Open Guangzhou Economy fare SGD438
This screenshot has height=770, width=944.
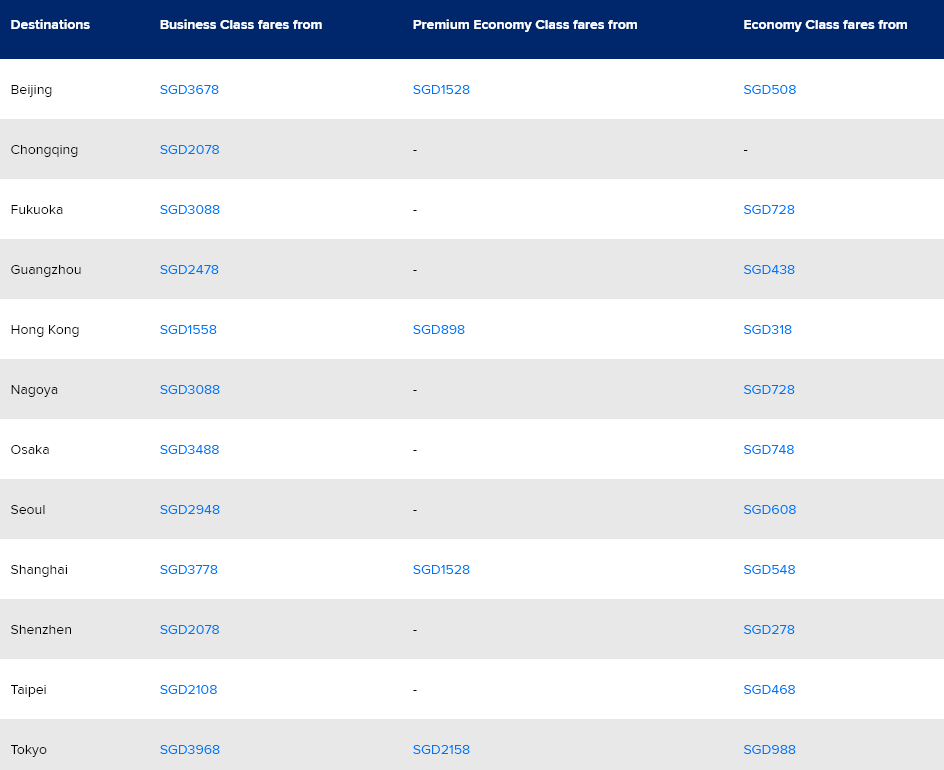coord(768,270)
